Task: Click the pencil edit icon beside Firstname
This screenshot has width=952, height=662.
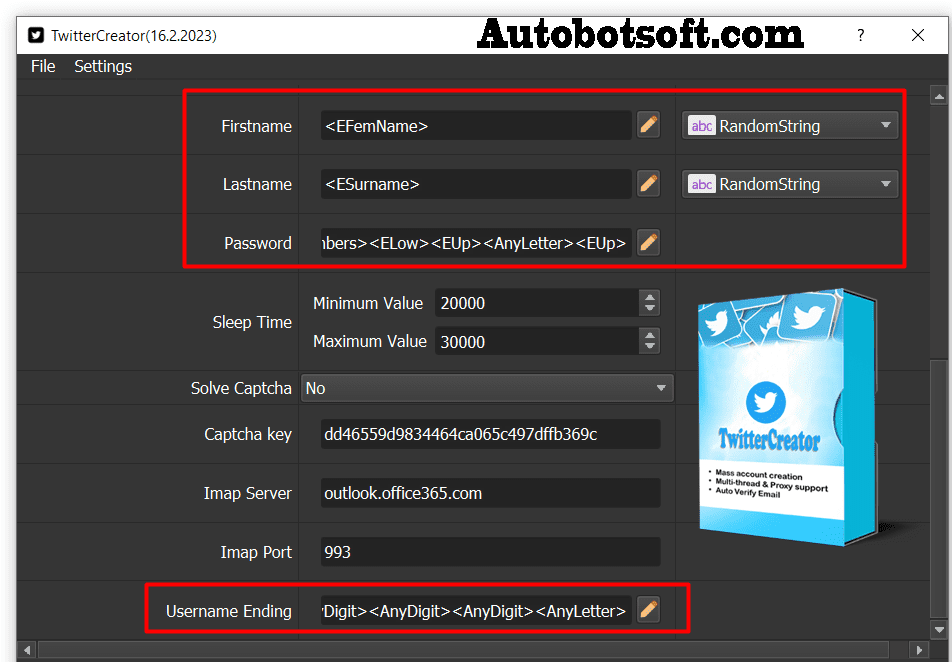Action: [648, 125]
